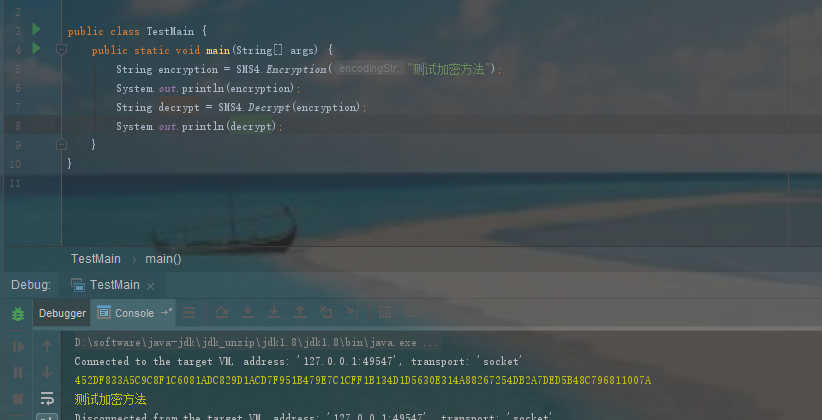Click Run to Cursor icon
The image size is (822, 420).
352,313
